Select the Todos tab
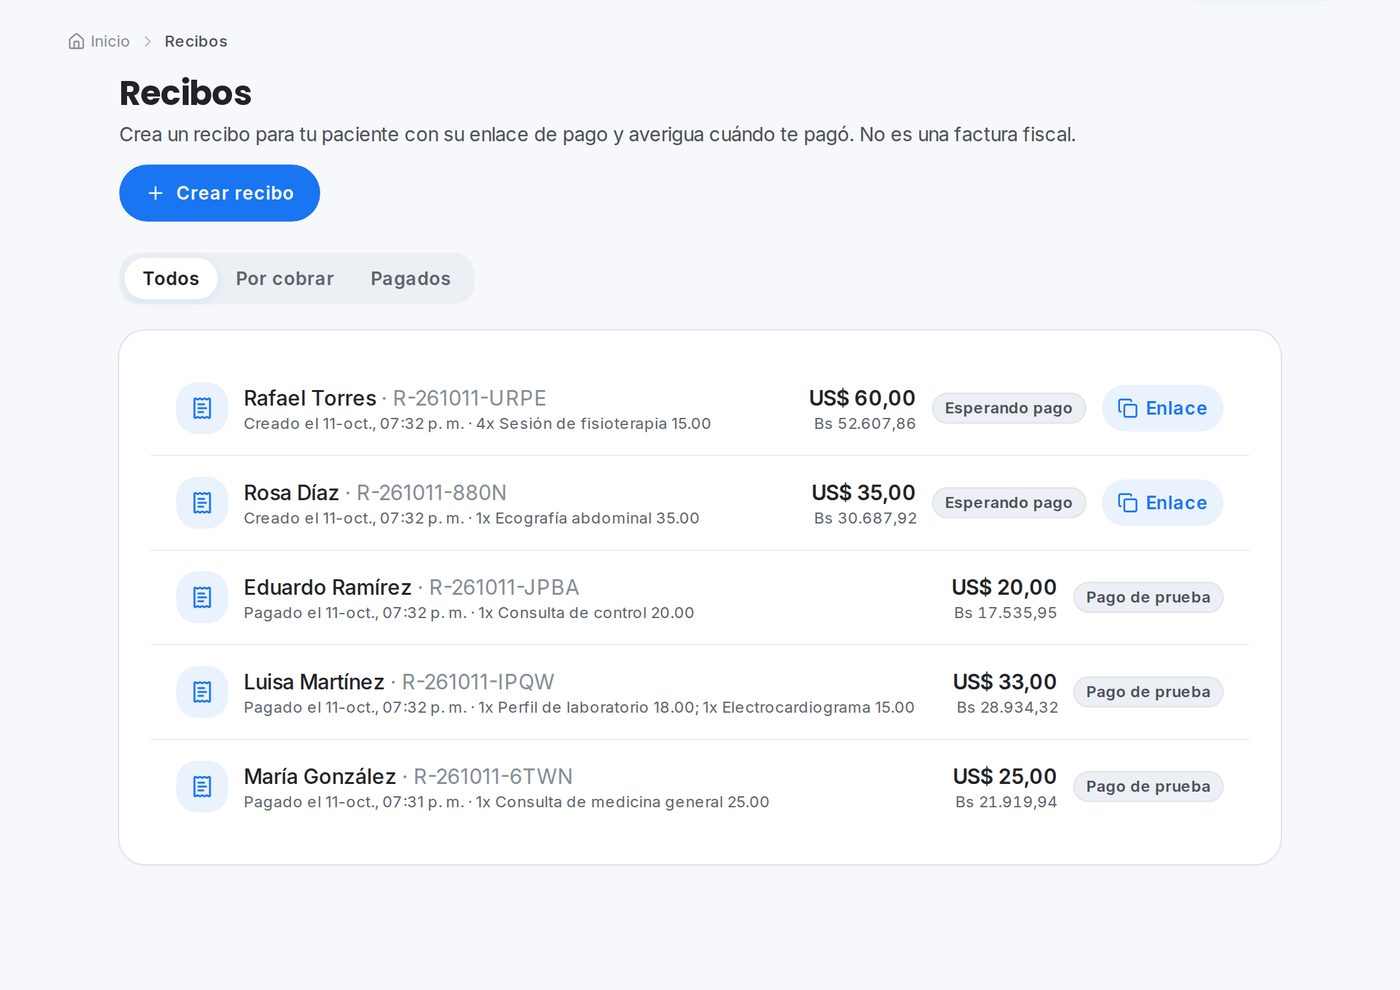This screenshot has height=990, width=1400. pos(171,279)
